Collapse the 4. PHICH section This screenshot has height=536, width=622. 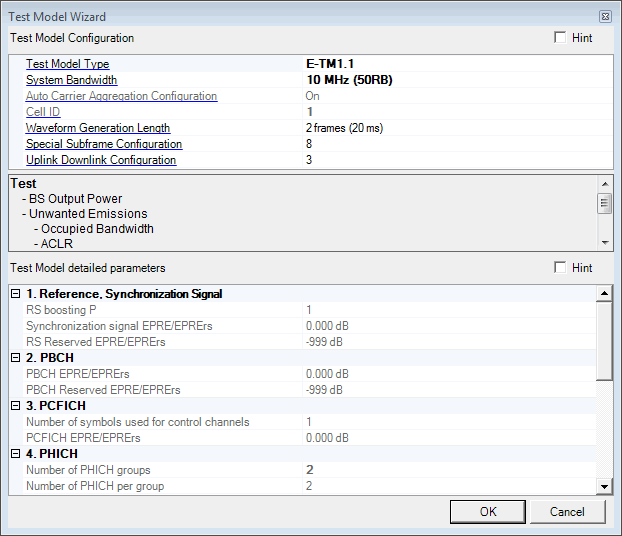pyautogui.click(x=15, y=454)
